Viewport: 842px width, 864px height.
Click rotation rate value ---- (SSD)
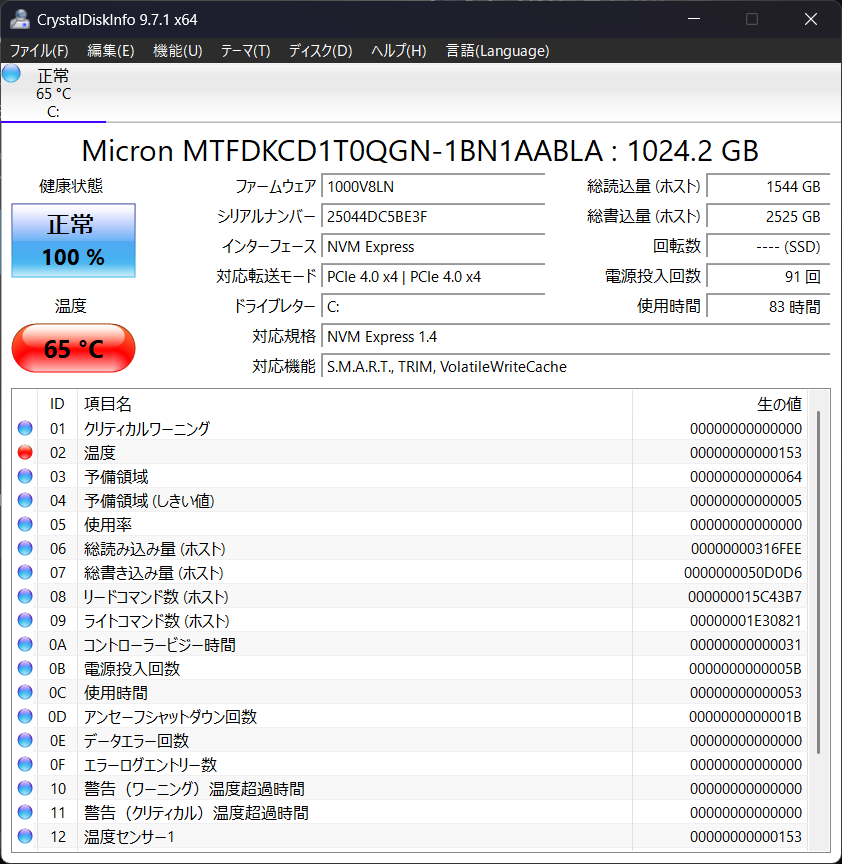point(768,246)
